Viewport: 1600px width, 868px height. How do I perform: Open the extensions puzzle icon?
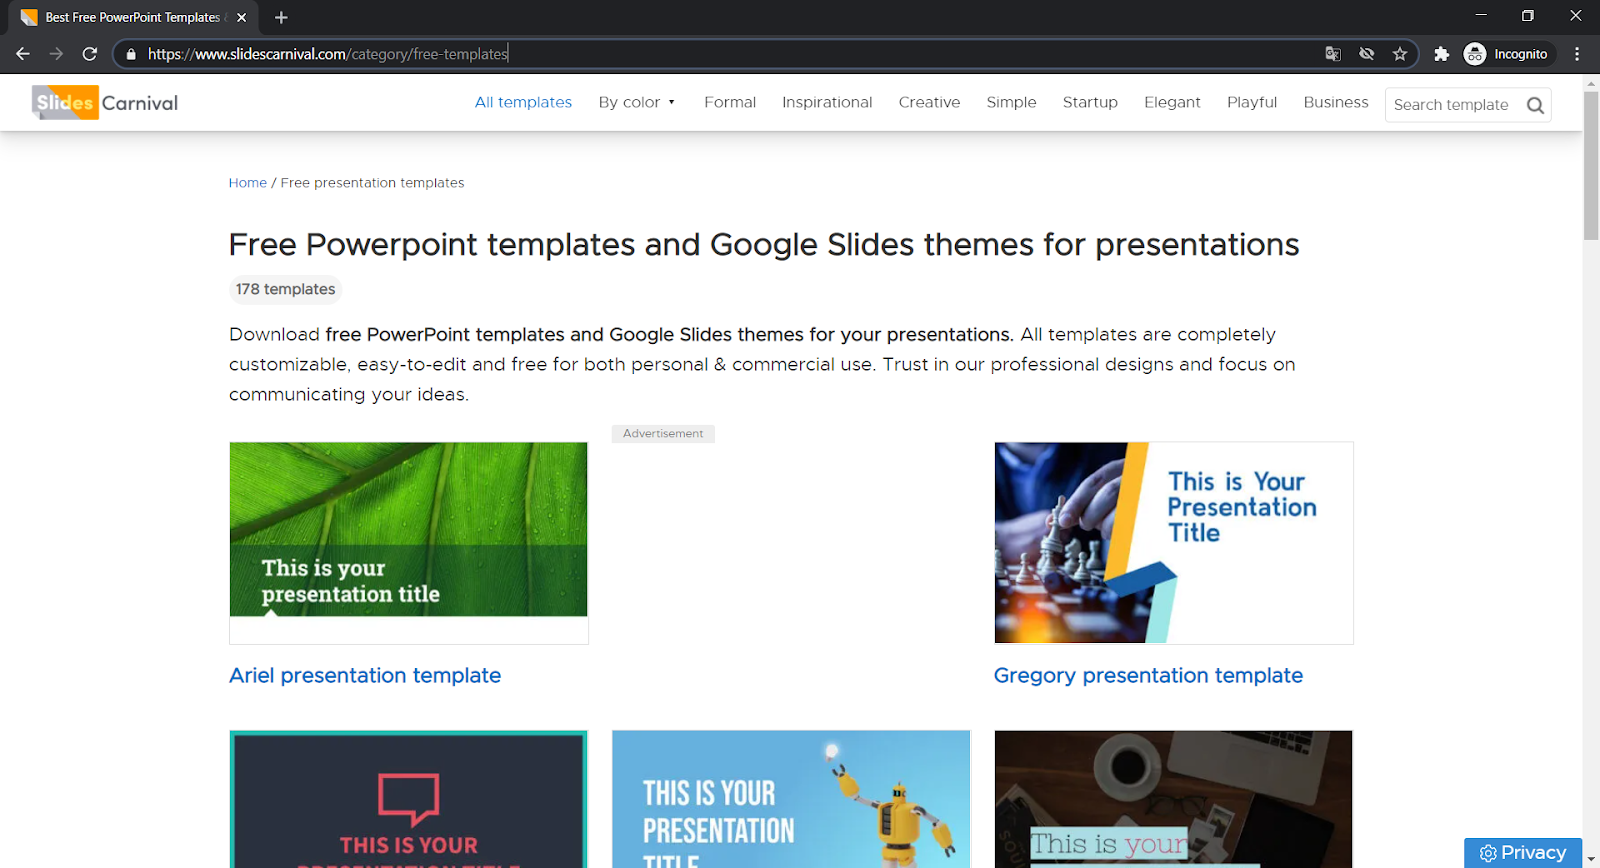(1441, 54)
